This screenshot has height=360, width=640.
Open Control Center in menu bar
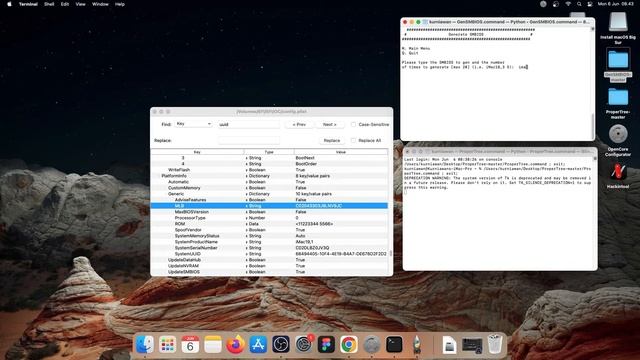point(590,4)
